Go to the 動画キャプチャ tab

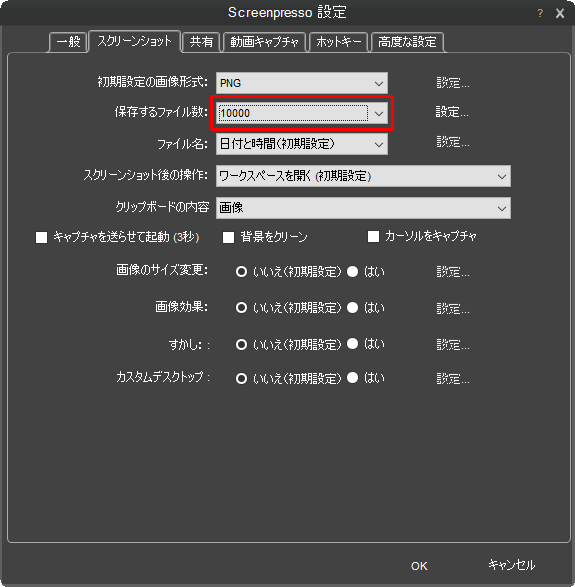pyautogui.click(x=265, y=42)
